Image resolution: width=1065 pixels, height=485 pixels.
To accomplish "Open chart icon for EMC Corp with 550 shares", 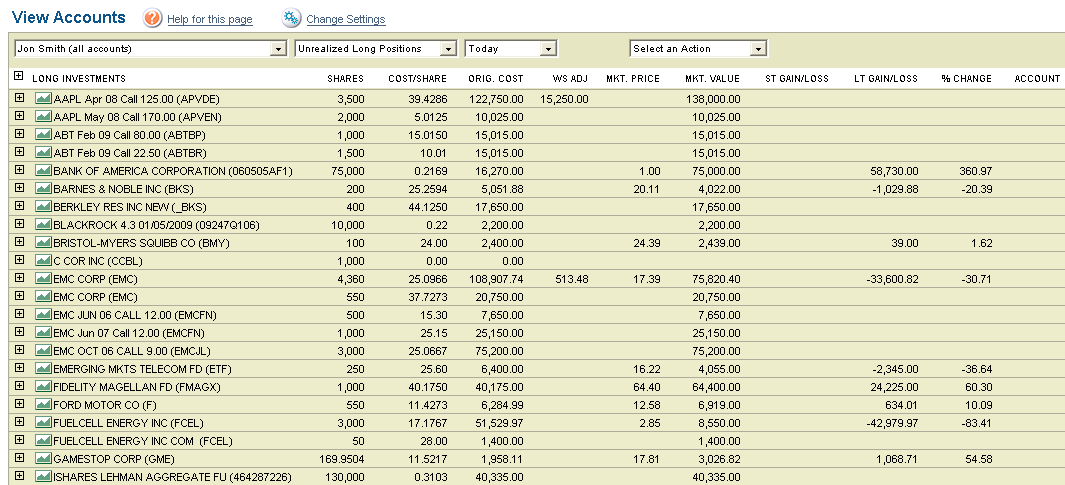I will tap(43, 297).
